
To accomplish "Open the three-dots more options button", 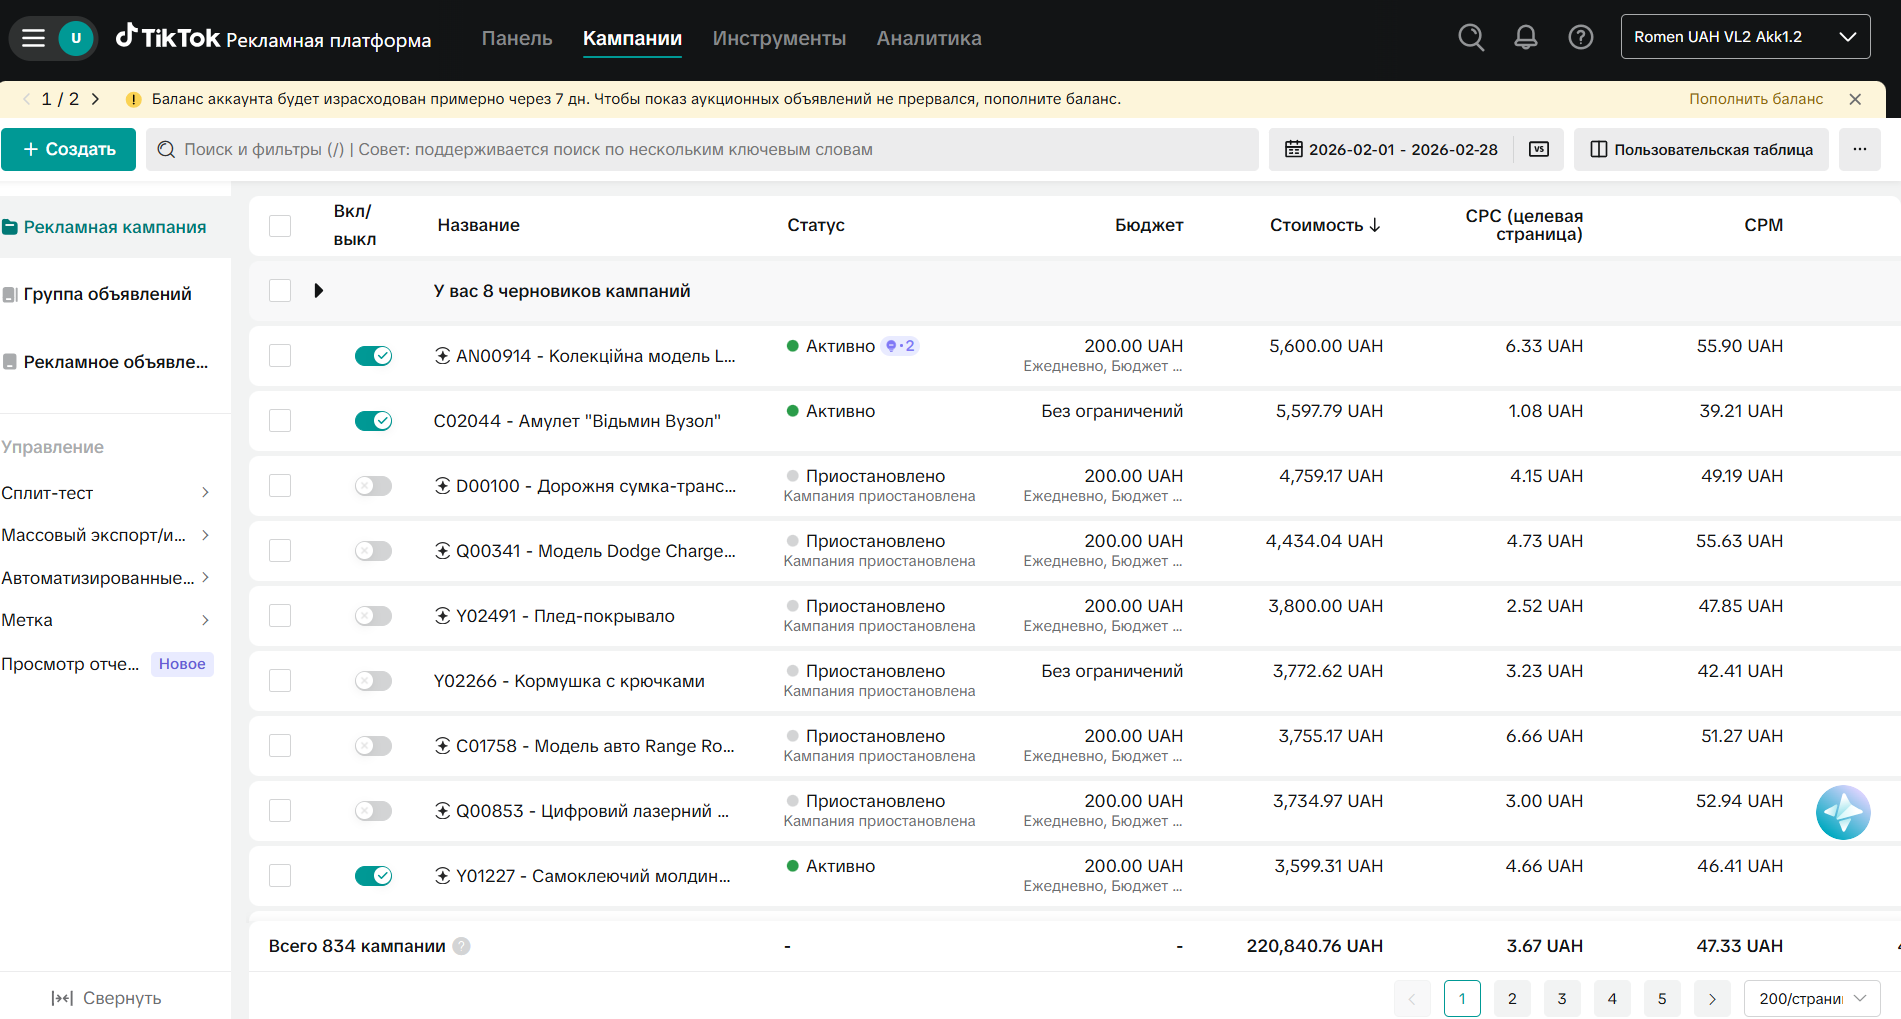I will coord(1860,149).
